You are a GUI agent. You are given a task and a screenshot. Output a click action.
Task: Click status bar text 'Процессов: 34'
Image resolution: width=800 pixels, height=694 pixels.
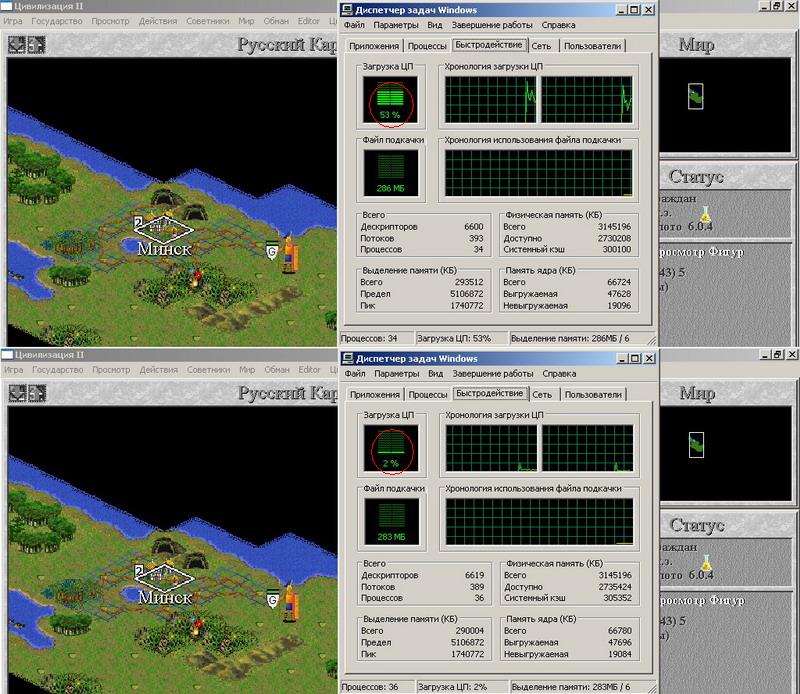tap(369, 338)
